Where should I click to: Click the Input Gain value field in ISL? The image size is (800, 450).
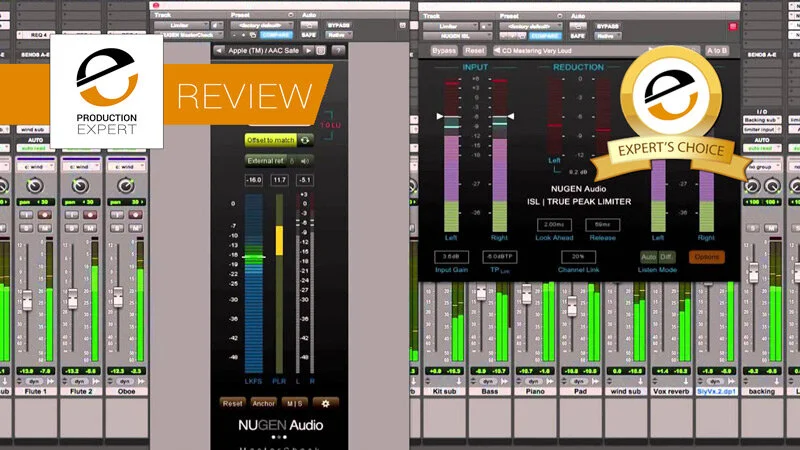coord(452,257)
